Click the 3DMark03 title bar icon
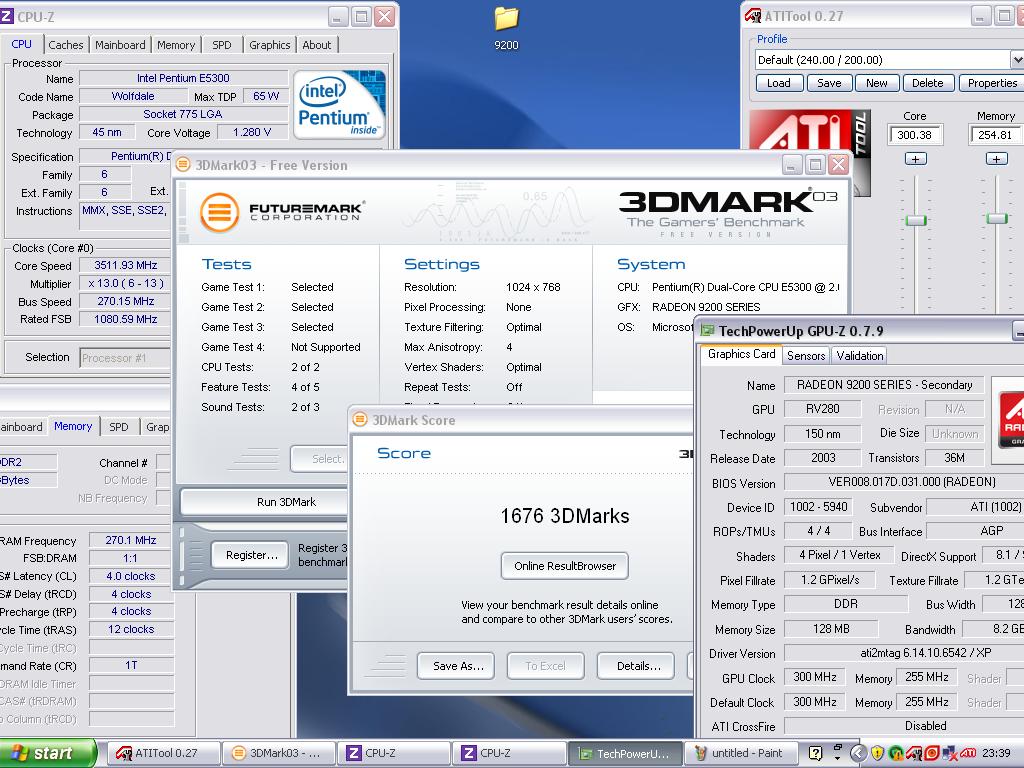Viewport: 1024px width, 768px height. click(x=183, y=165)
